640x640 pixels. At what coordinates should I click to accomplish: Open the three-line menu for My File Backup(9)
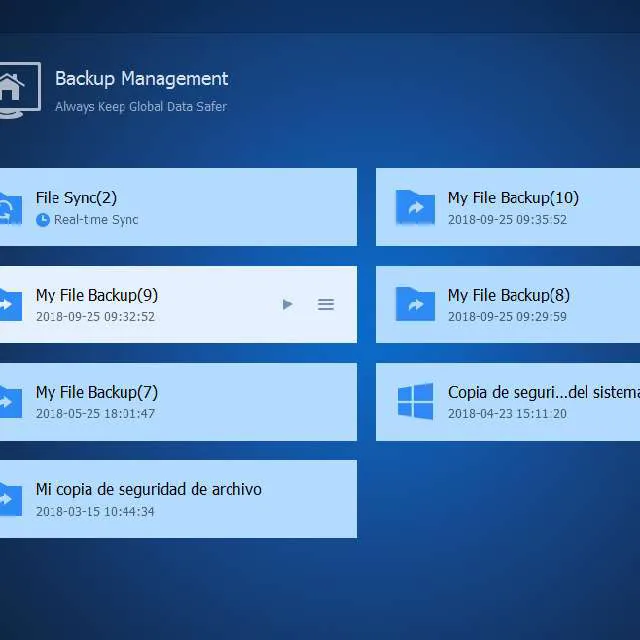coord(326,304)
